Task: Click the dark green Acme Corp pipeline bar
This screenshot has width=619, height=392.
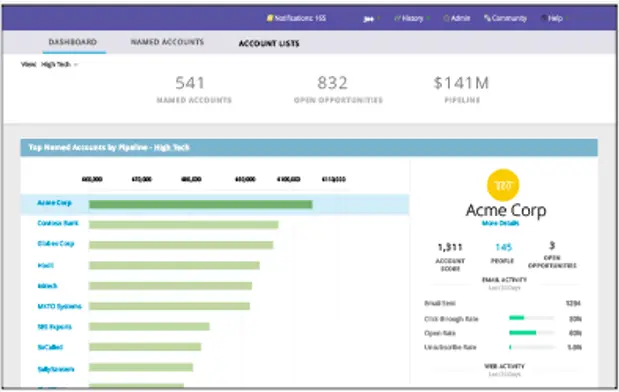Action: (x=201, y=204)
